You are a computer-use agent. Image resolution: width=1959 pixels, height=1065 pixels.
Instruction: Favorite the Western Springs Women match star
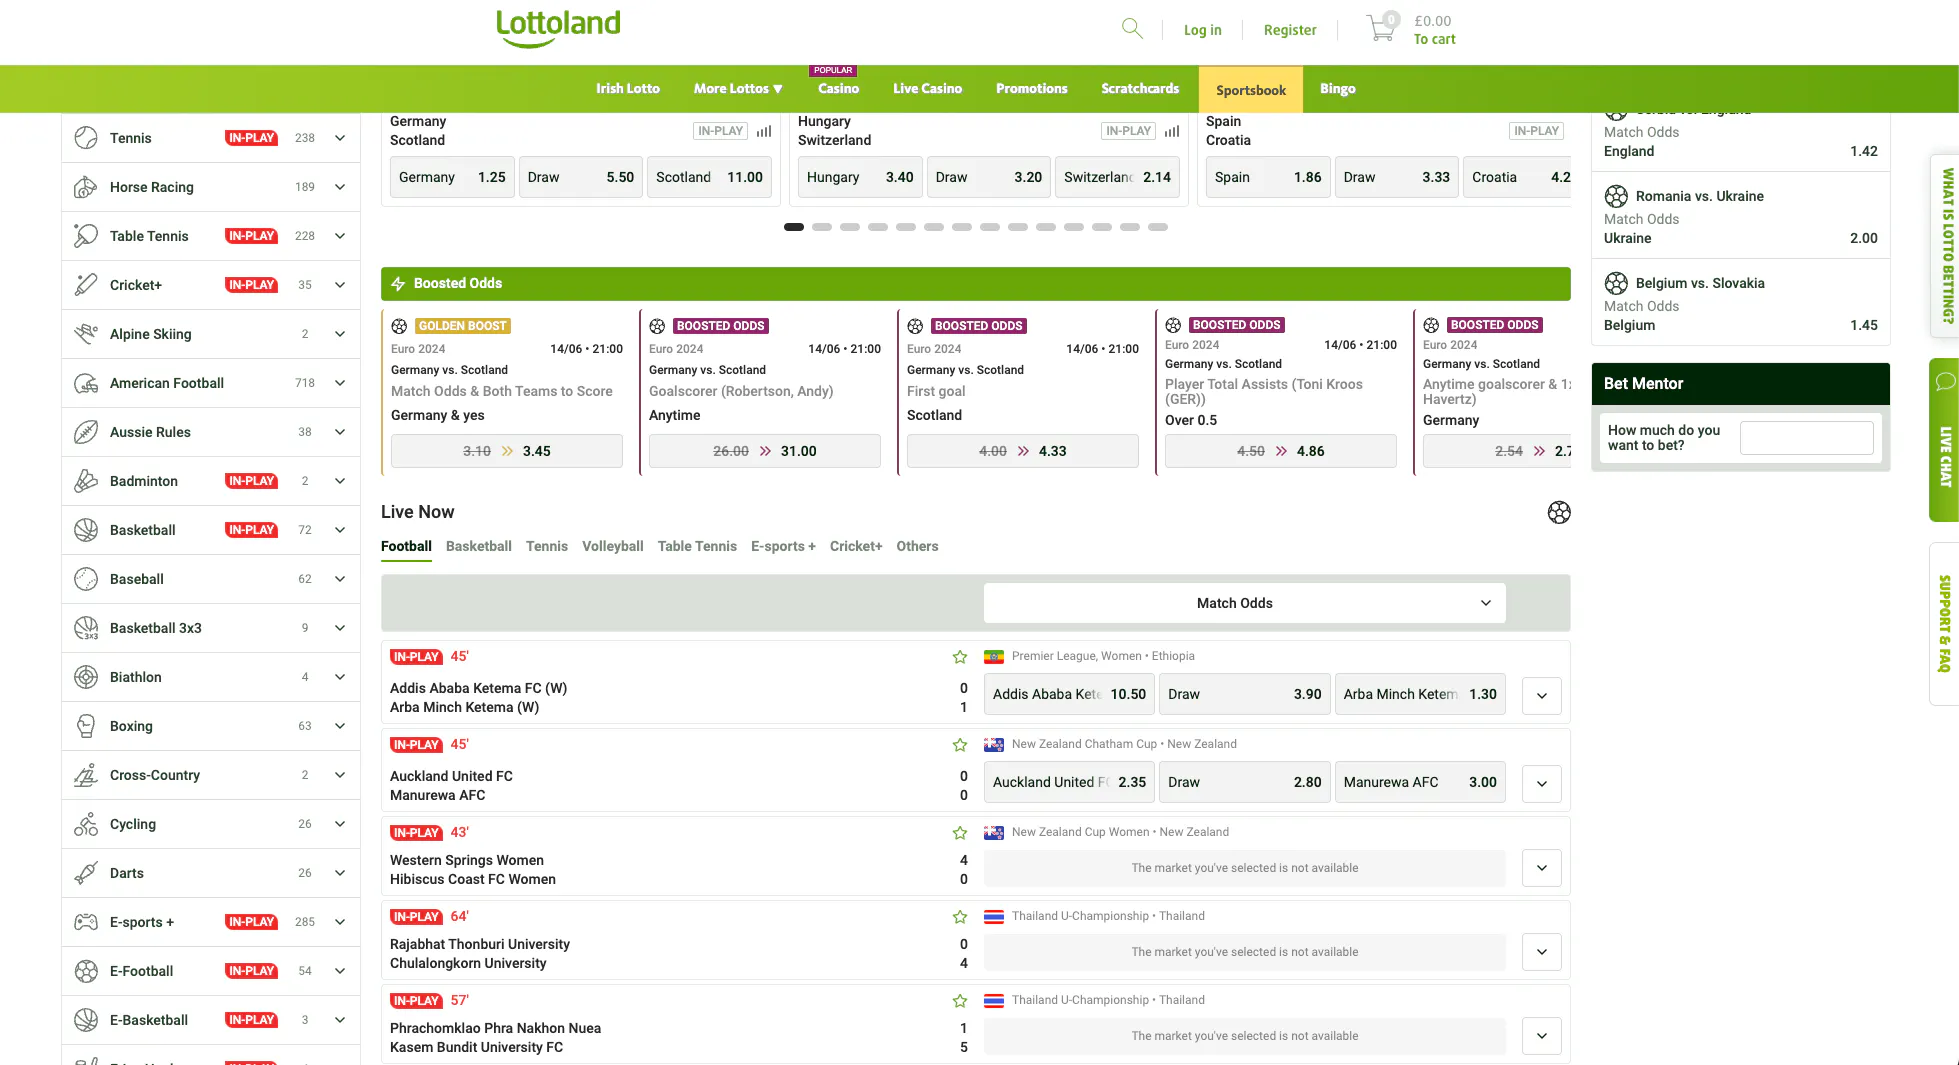[960, 833]
